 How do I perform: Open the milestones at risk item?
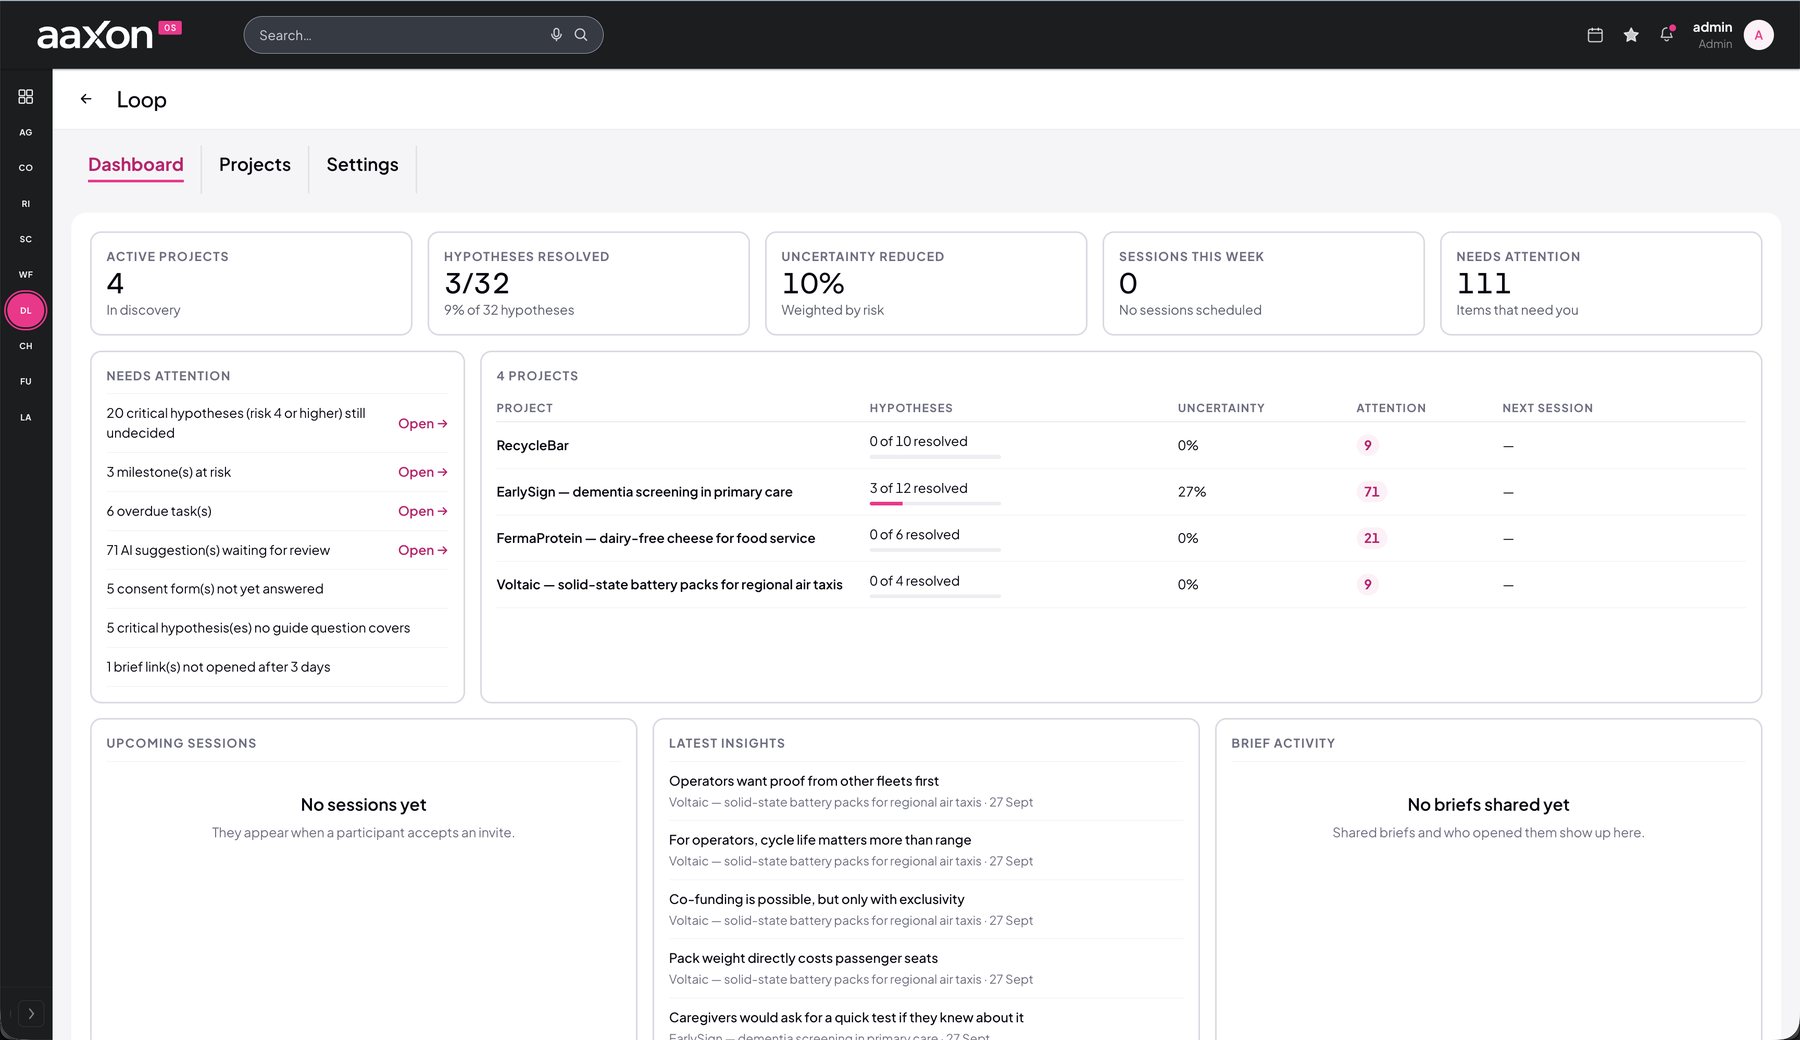coord(423,472)
